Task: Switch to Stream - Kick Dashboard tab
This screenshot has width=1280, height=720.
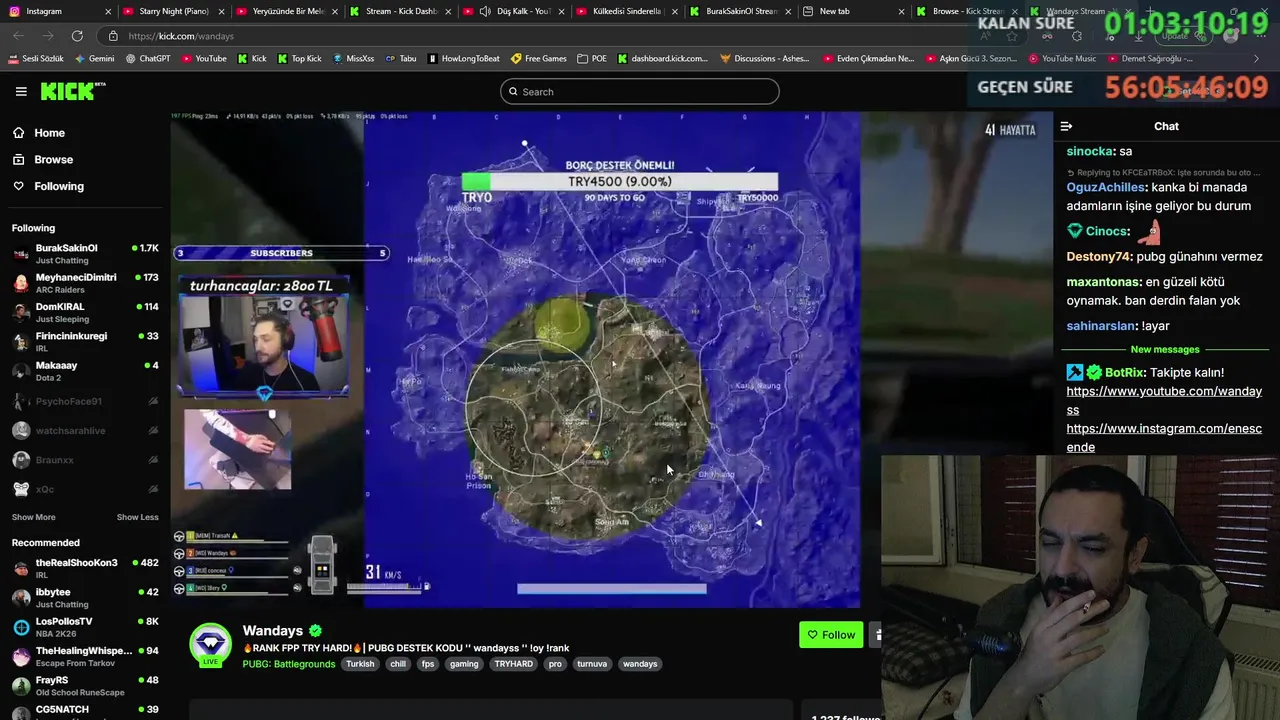Action: tap(400, 11)
